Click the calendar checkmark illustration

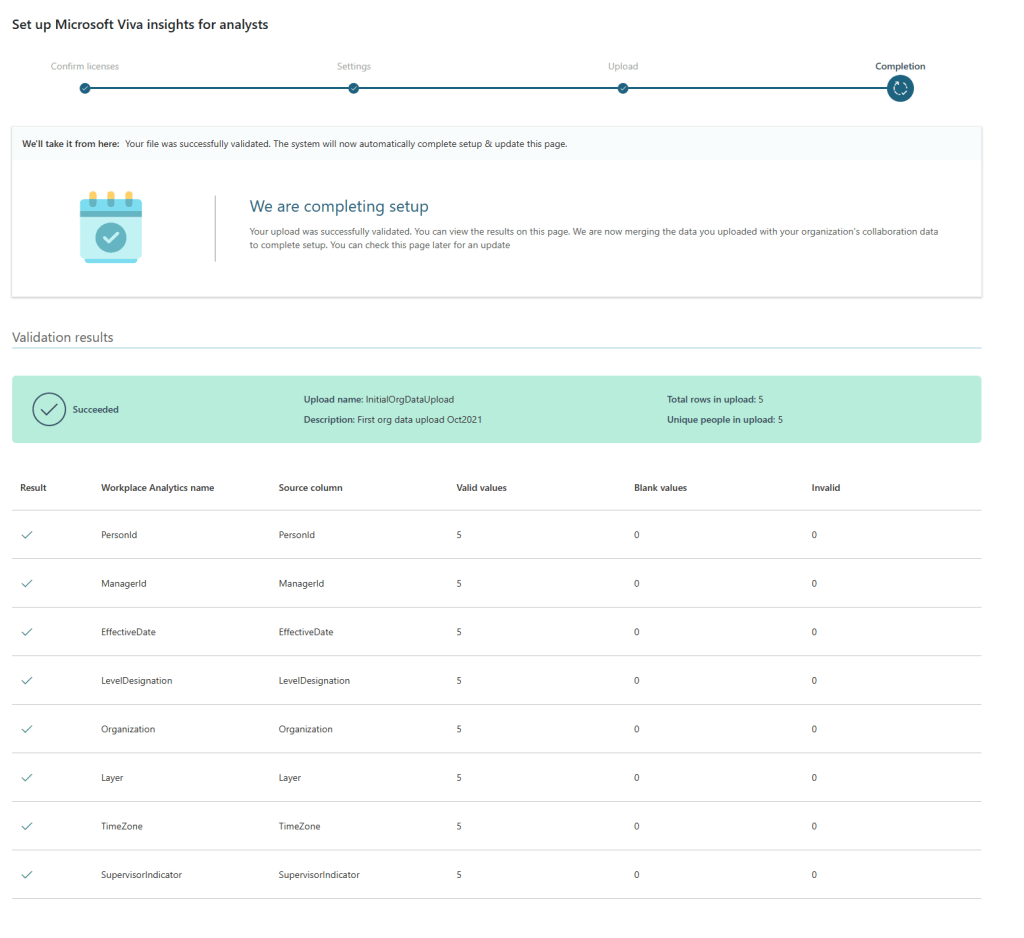111,228
